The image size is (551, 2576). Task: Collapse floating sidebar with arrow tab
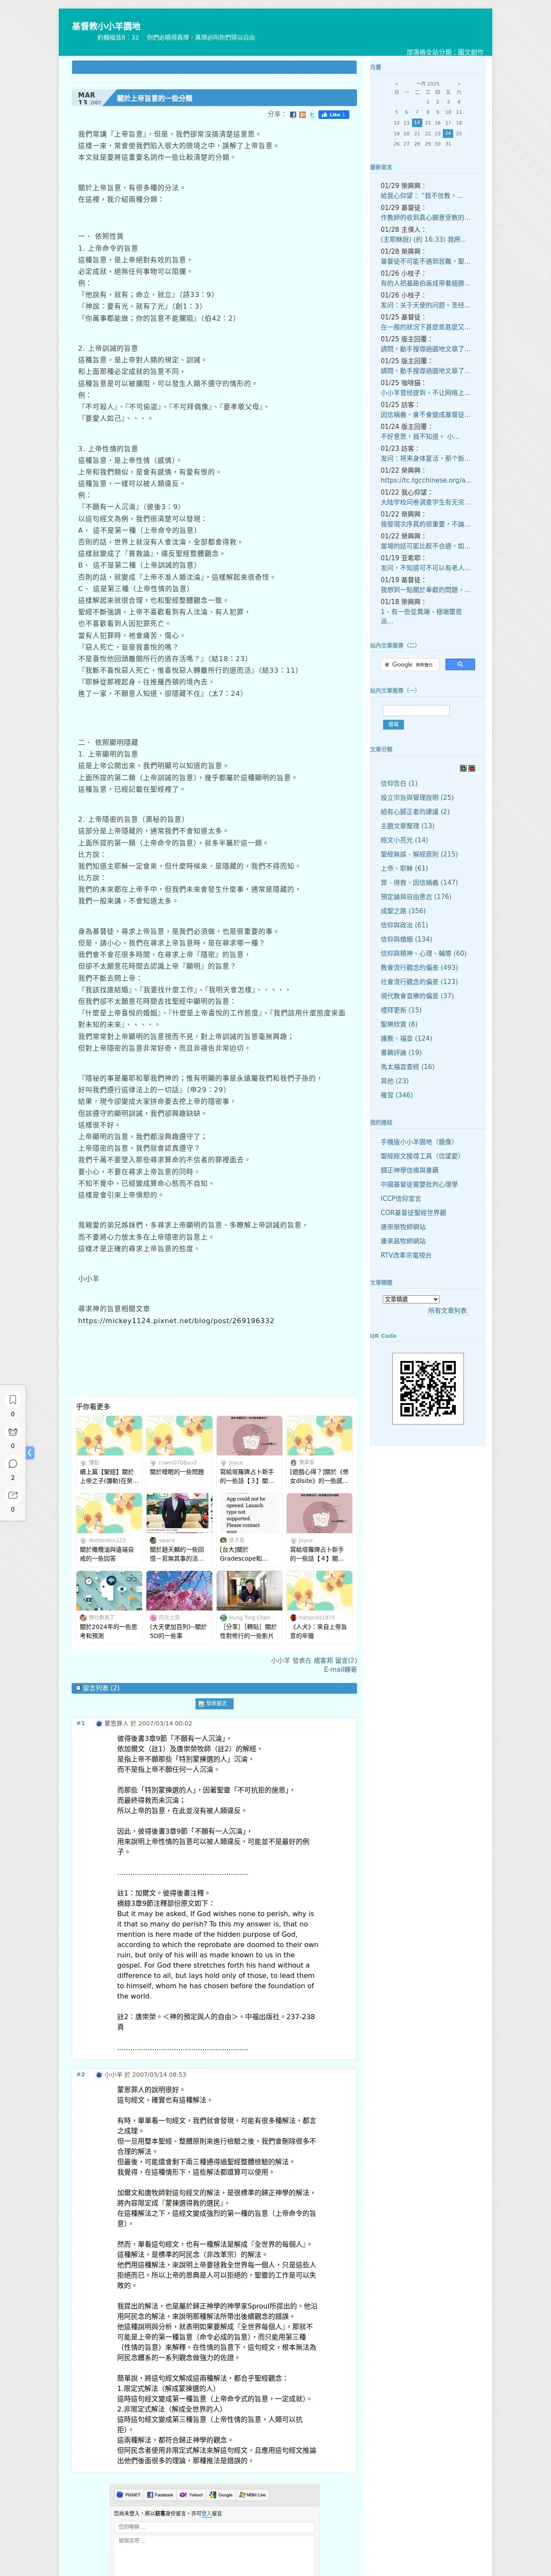tap(30, 1452)
